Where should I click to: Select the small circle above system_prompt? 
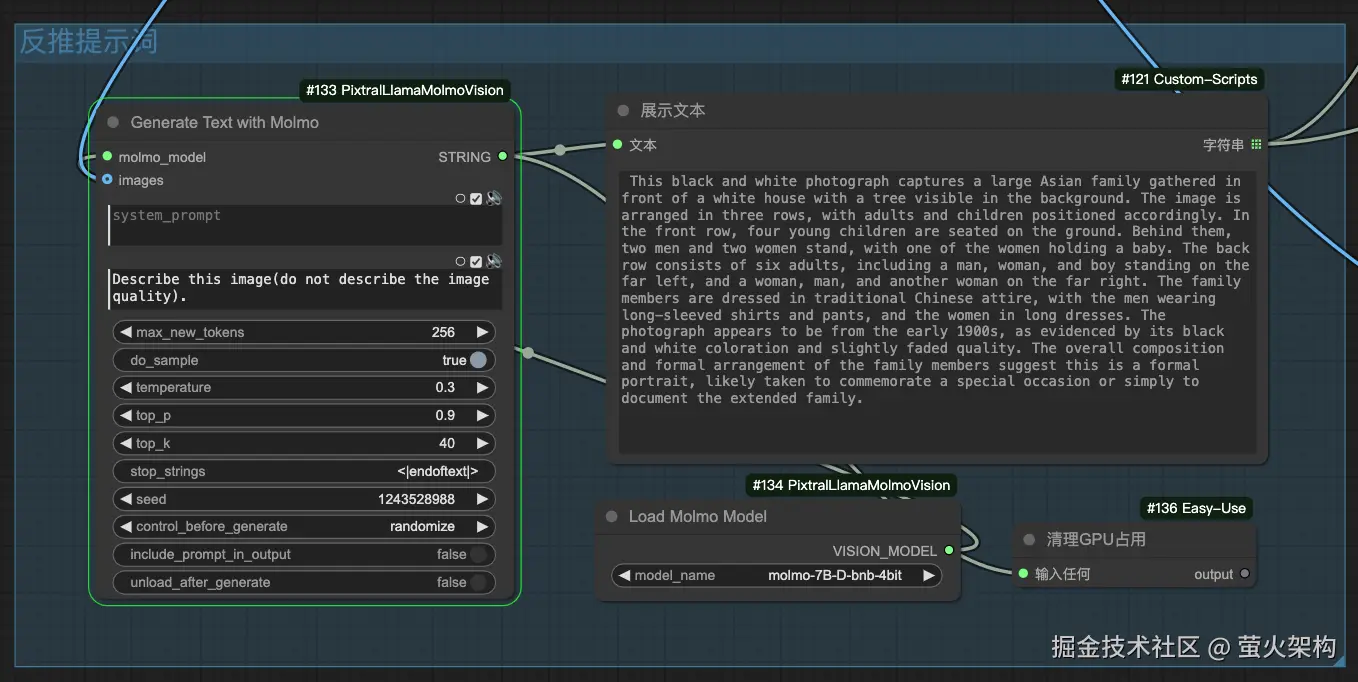tap(460, 199)
